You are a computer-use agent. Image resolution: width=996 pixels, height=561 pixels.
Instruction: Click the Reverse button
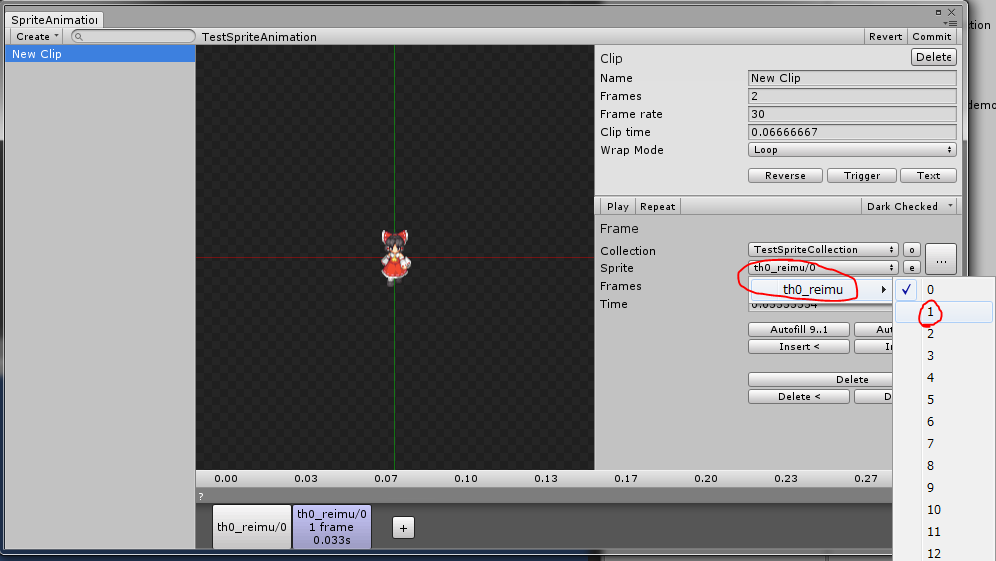(785, 176)
